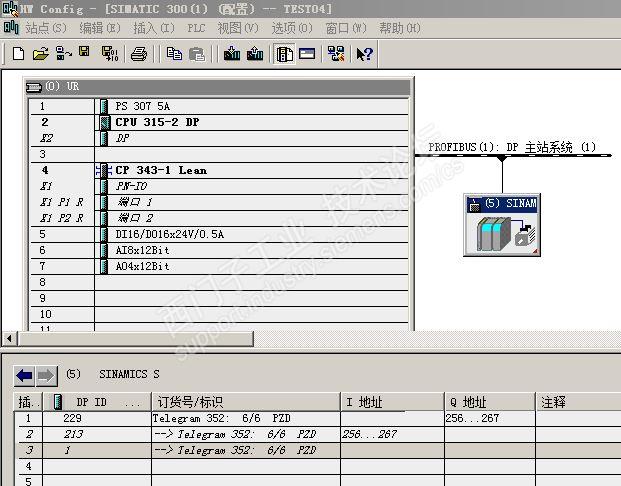This screenshot has height=486, width=621.
Task: Select the CPU 315-2 DP row
Action: [219, 122]
